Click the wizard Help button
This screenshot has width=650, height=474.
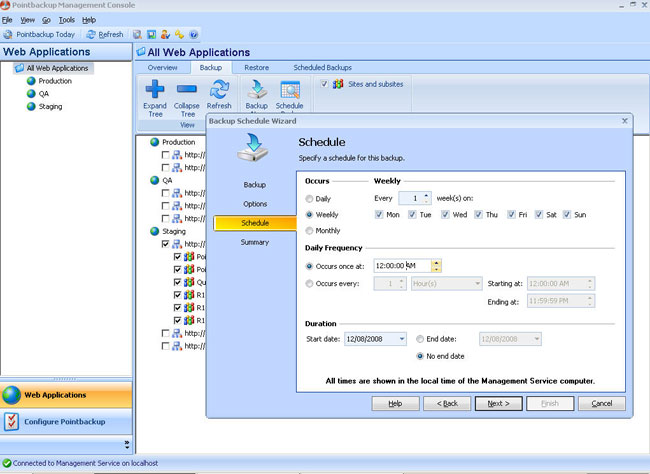tap(395, 404)
